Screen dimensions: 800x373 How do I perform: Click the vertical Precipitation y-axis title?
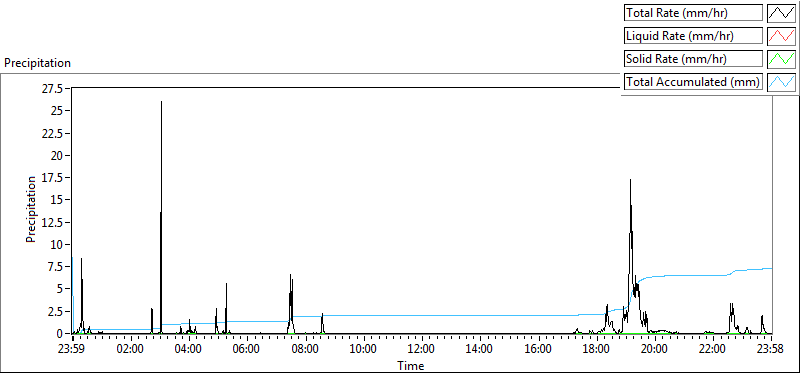click(x=31, y=209)
